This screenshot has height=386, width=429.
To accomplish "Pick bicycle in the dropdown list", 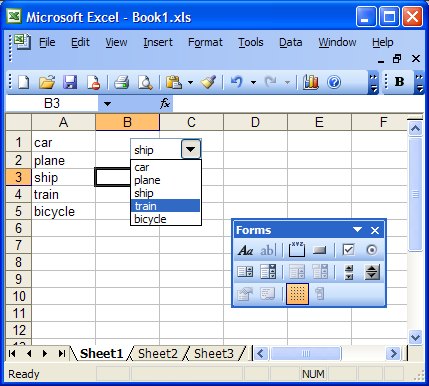I will (x=166, y=219).
